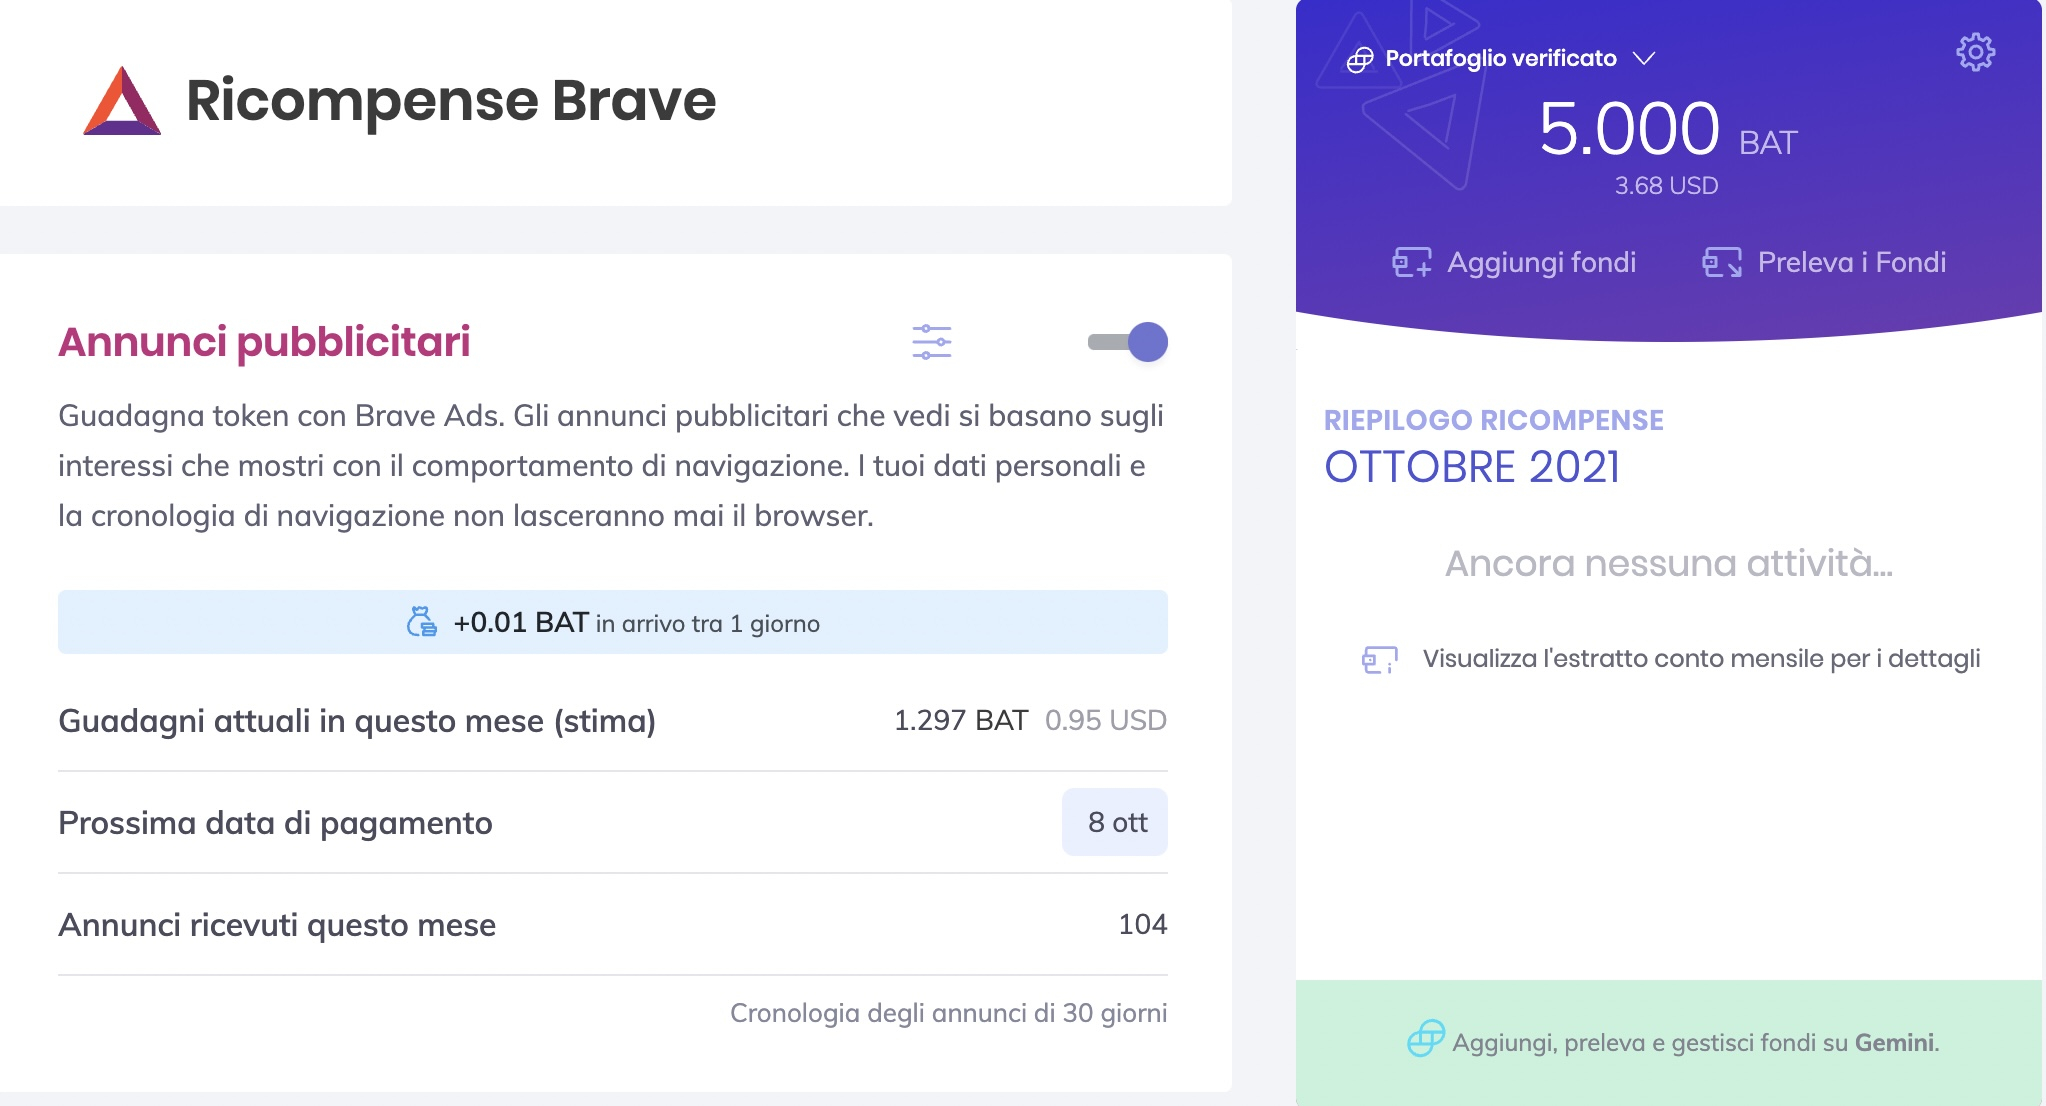The image size is (2046, 1106).
Task: Disable the Annunci pubblicitari toggle
Action: point(1128,342)
